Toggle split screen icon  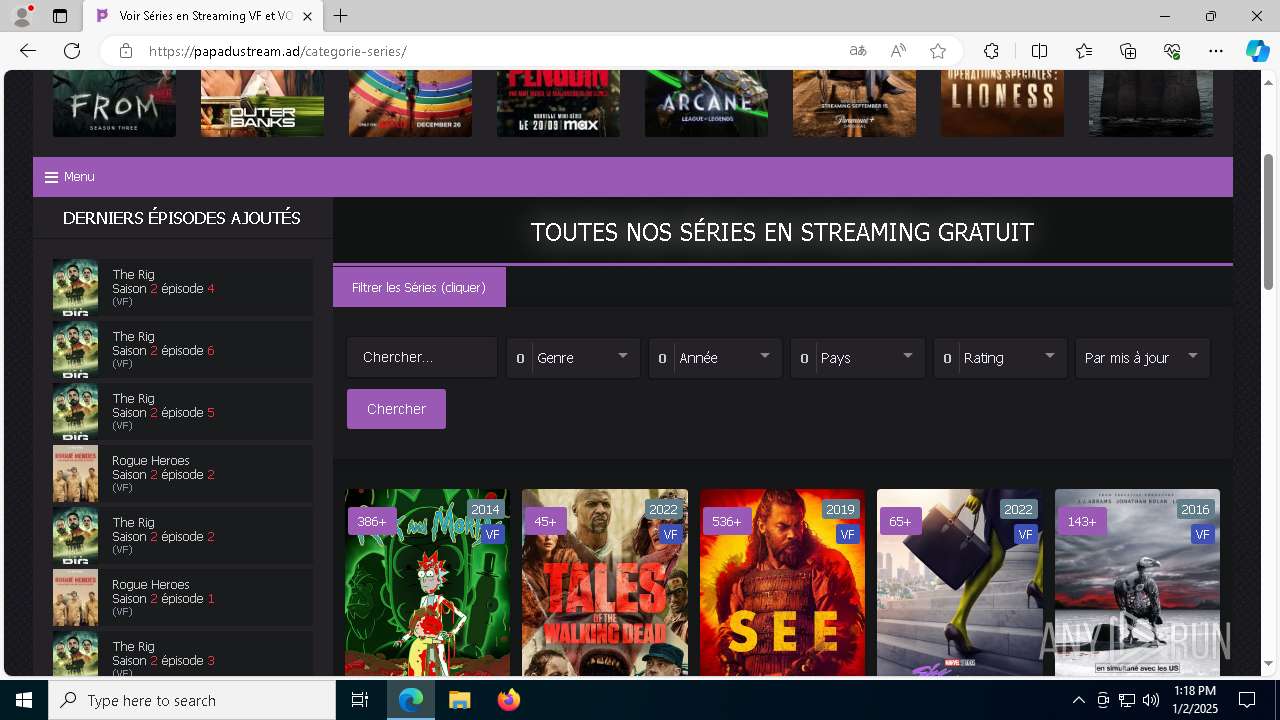tap(1039, 51)
